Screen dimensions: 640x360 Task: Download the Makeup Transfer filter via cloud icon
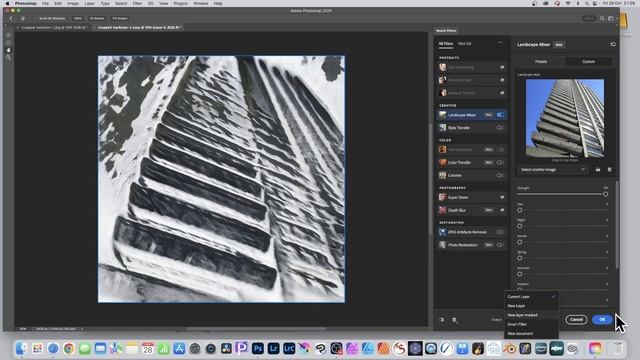(502, 93)
